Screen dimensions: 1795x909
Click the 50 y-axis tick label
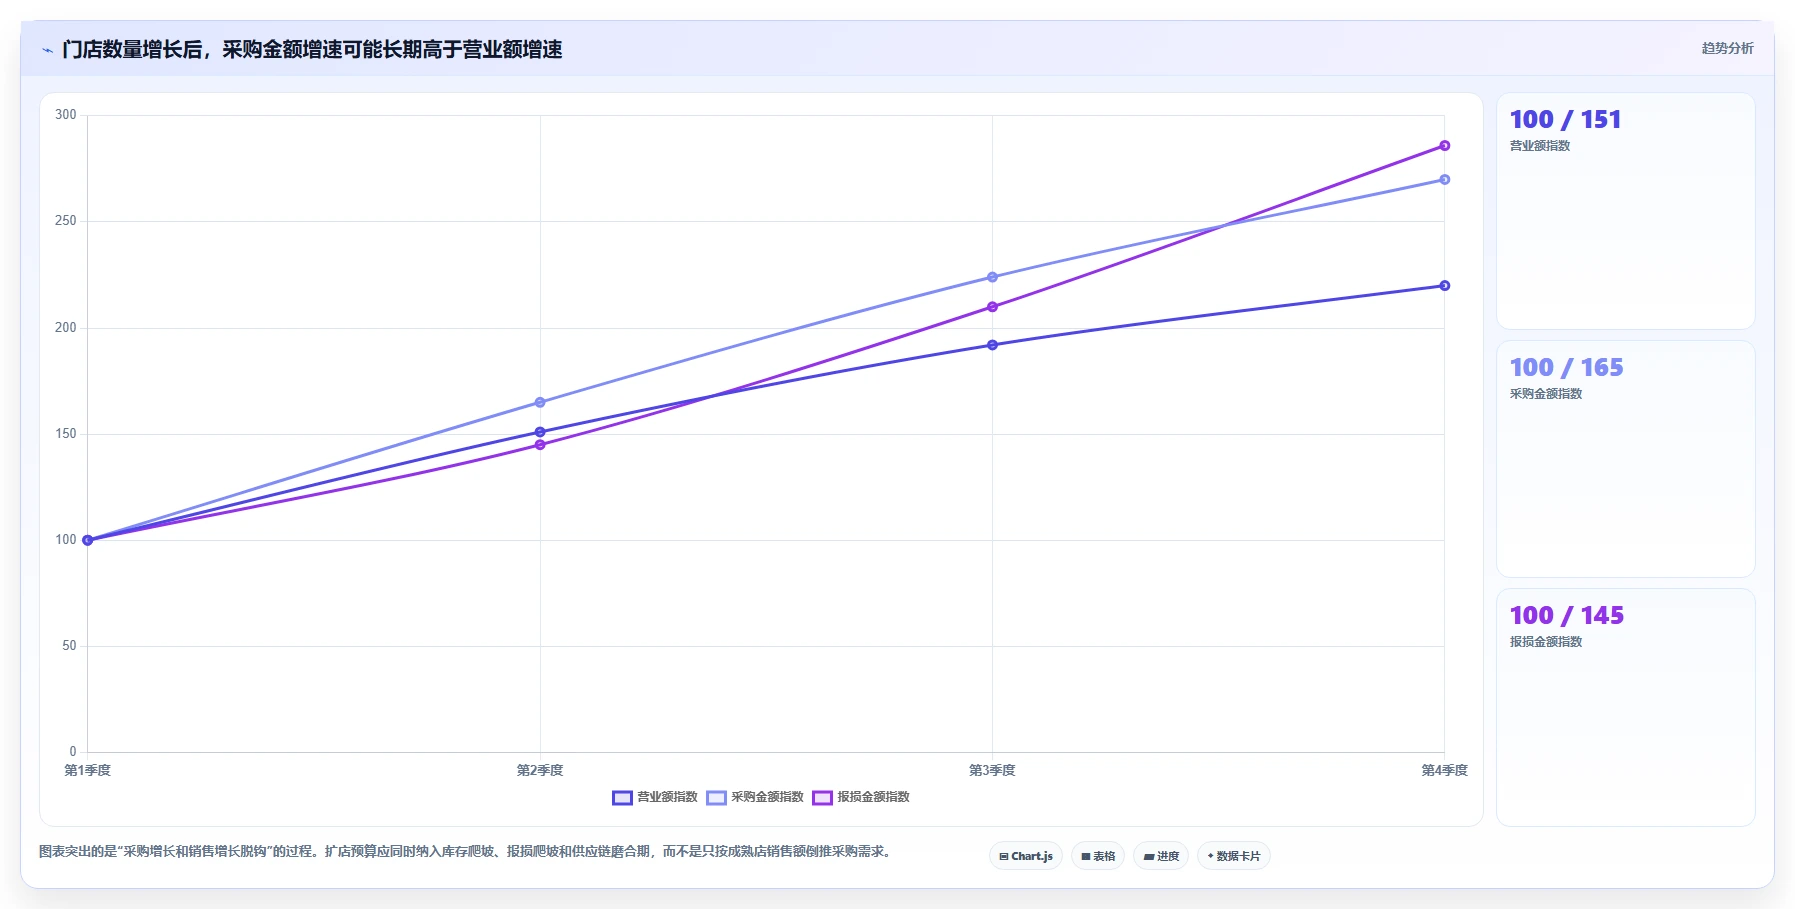69,646
